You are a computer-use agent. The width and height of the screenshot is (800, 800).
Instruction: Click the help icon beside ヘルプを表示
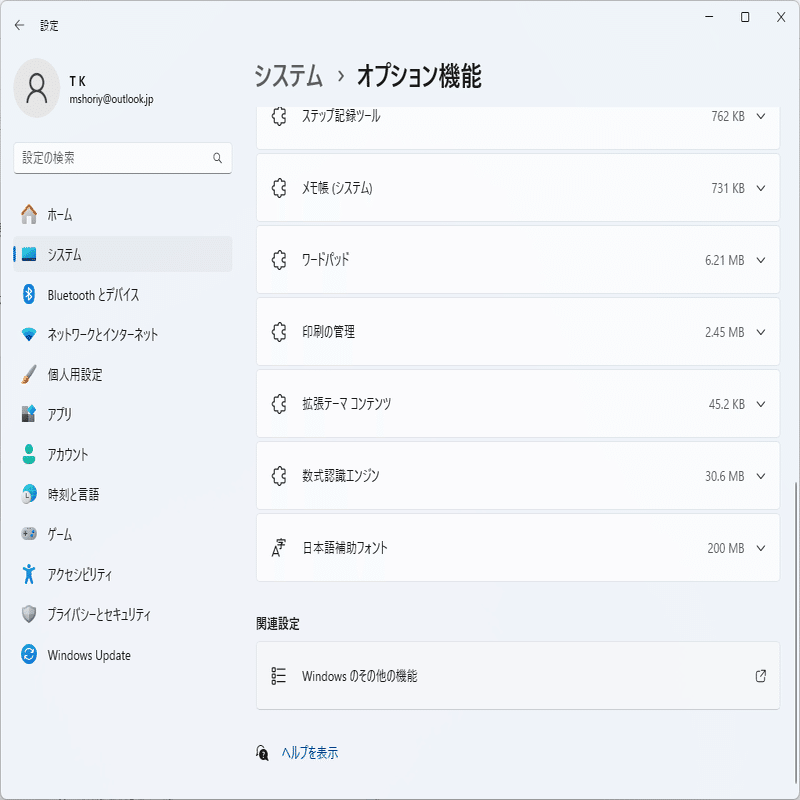coord(262,753)
